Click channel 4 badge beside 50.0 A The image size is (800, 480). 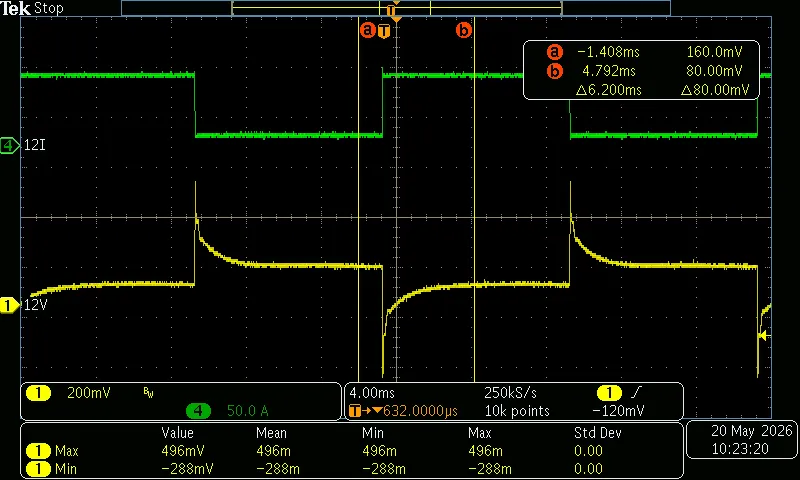(x=198, y=411)
